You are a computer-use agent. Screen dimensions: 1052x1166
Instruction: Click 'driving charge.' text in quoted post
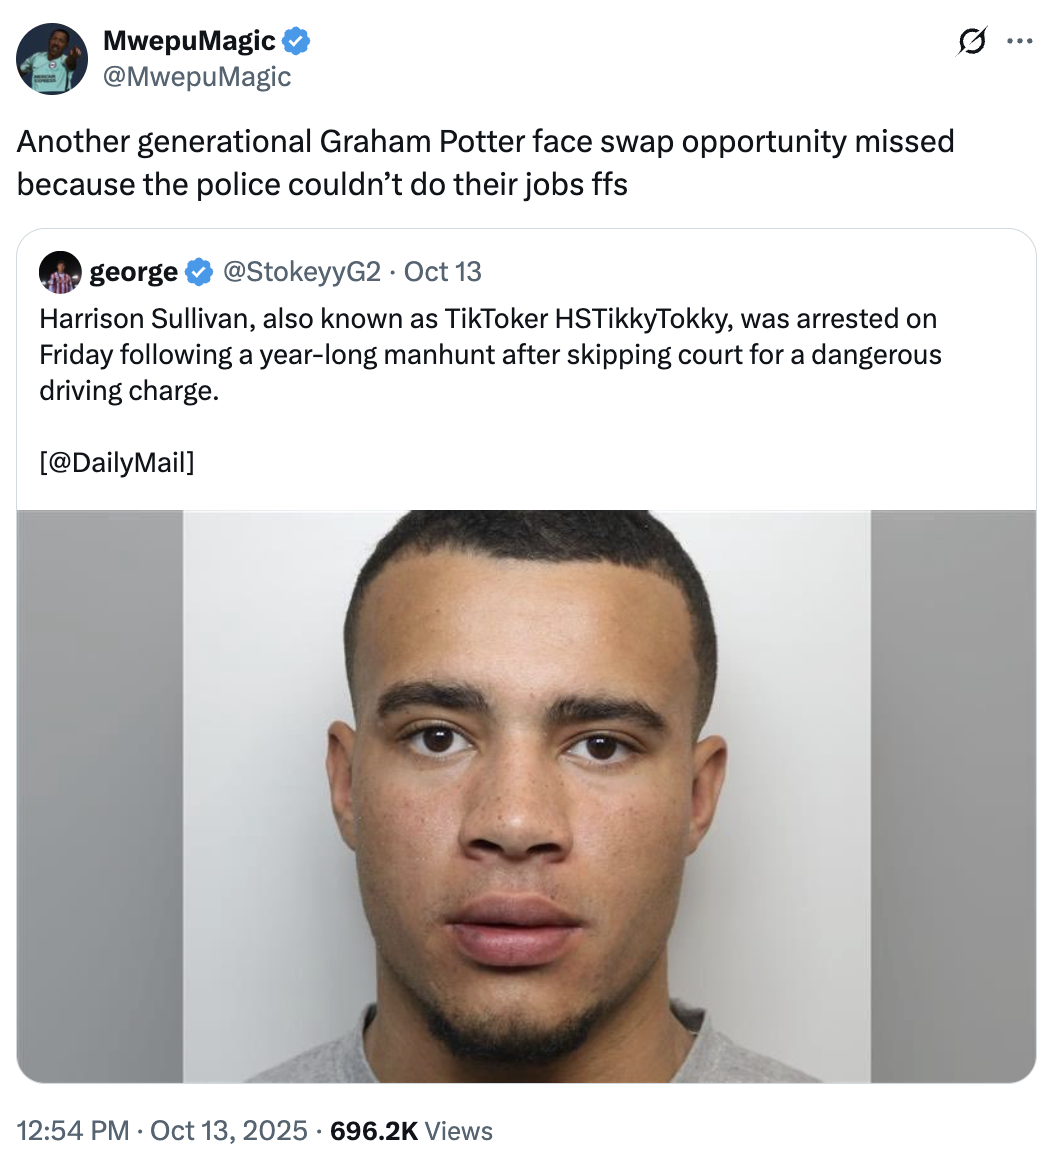tap(128, 390)
